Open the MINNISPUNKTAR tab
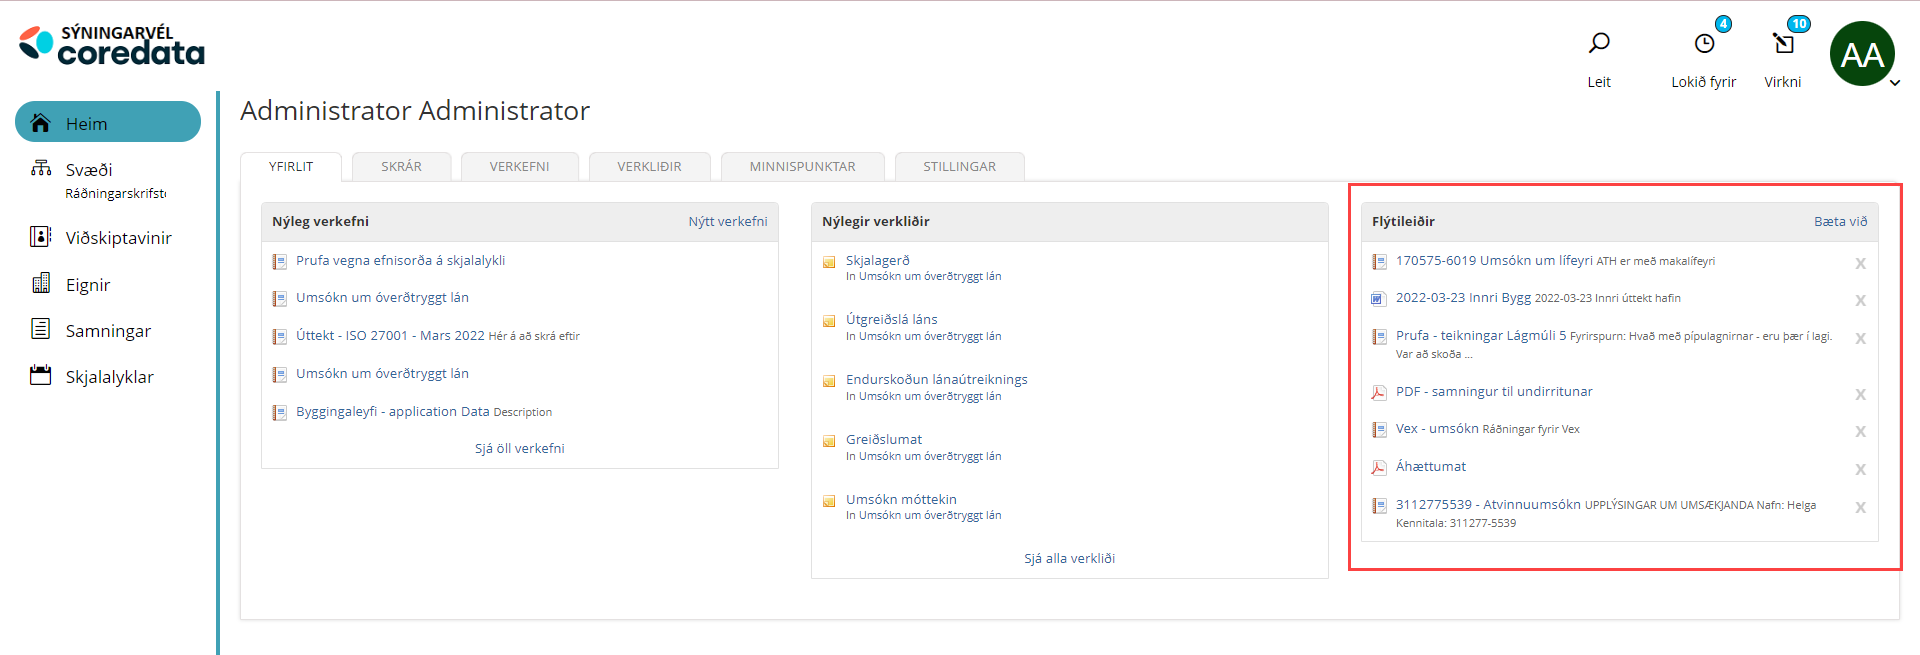Screen dimensions: 1920x655 click(802, 167)
